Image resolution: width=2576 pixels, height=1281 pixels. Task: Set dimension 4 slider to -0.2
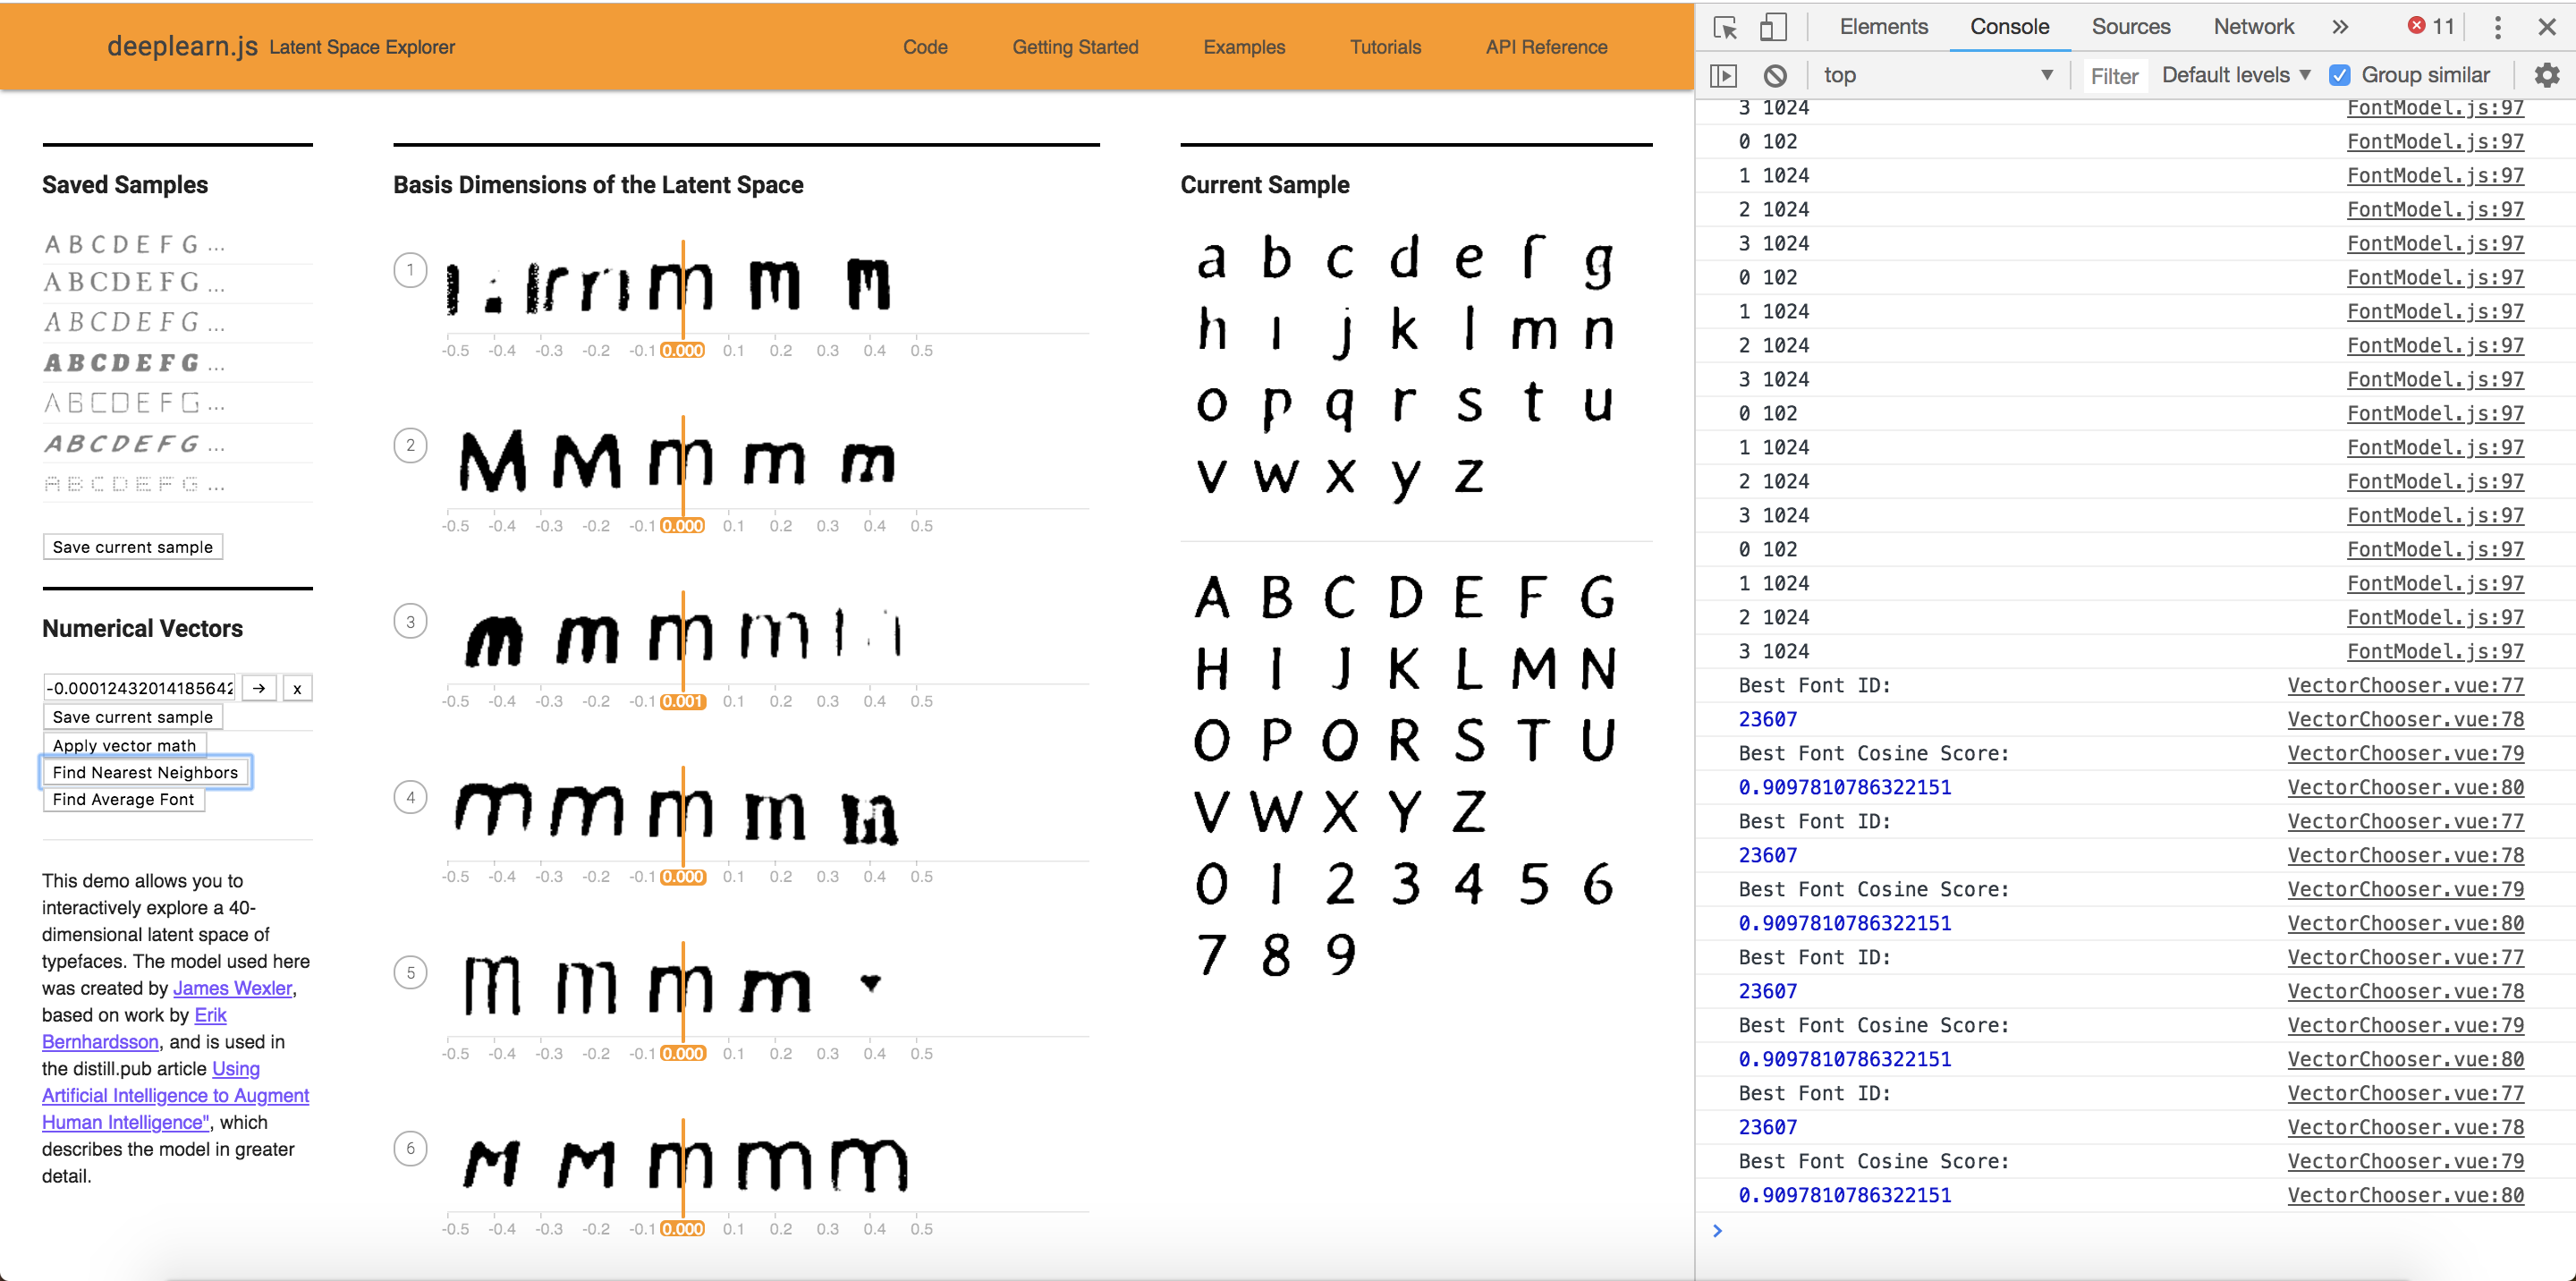[596, 877]
